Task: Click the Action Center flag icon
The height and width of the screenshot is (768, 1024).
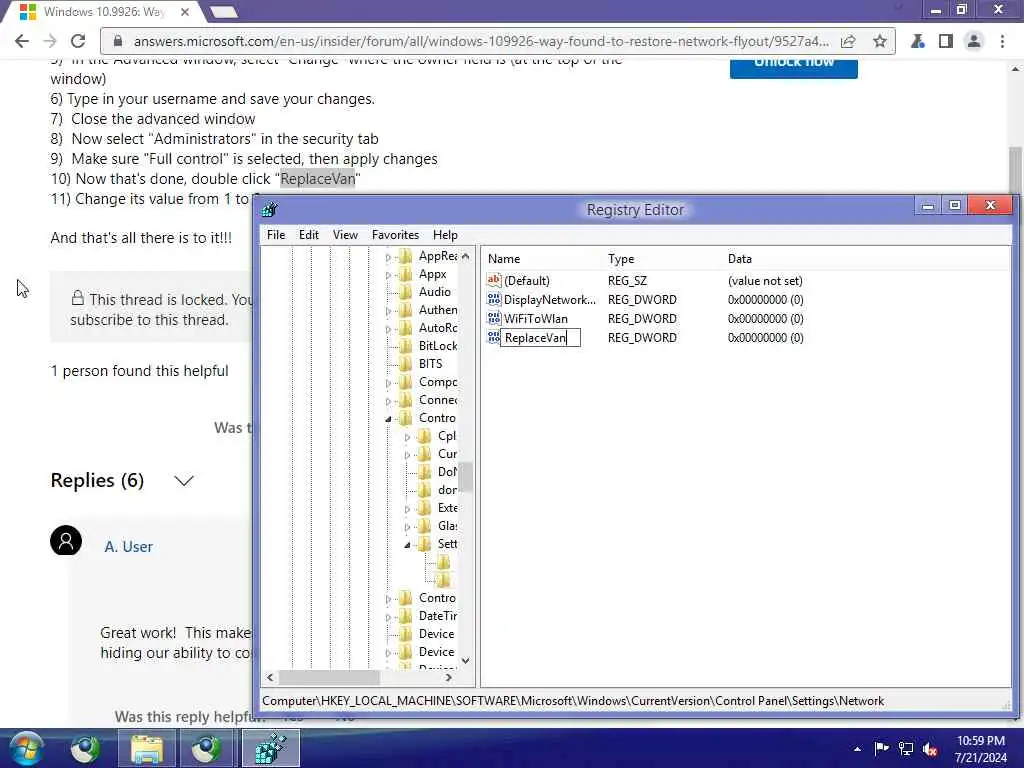Action: click(882, 748)
